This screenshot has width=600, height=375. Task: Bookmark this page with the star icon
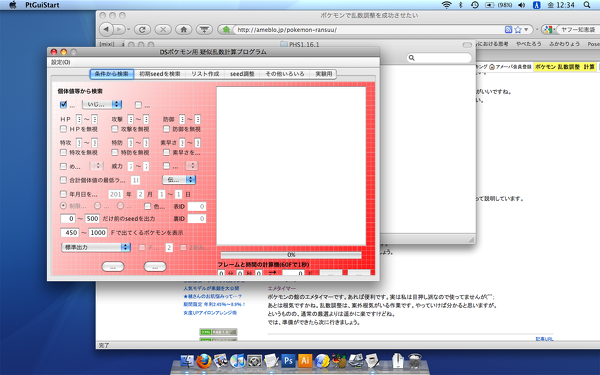click(x=518, y=29)
